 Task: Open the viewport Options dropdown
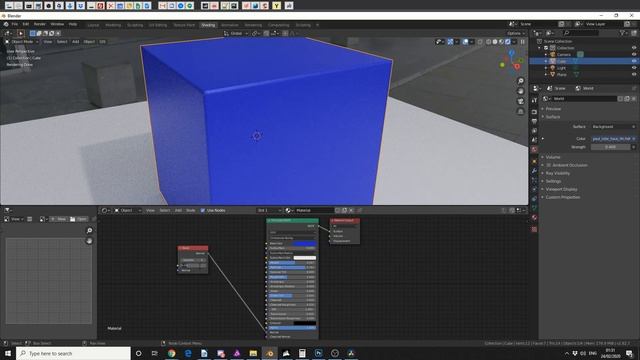pos(516,33)
